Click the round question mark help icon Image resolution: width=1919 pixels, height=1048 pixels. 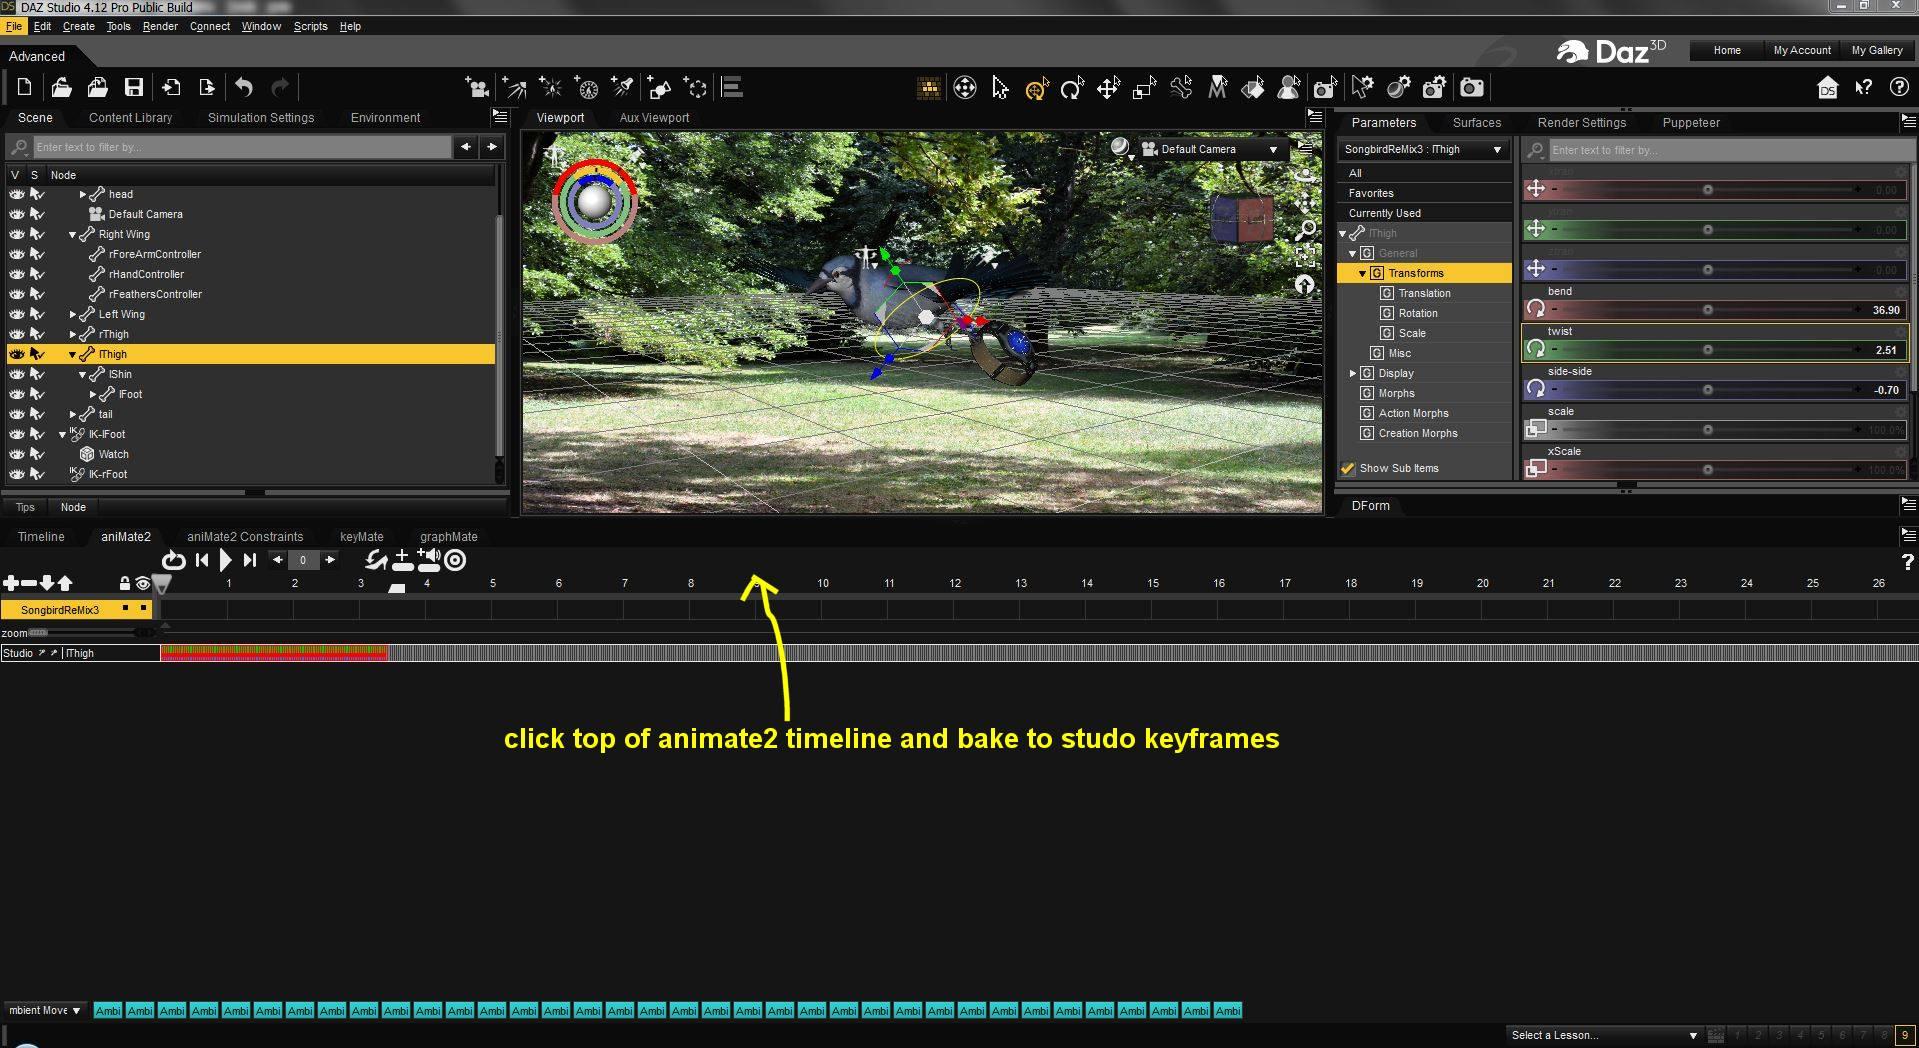coord(1899,88)
